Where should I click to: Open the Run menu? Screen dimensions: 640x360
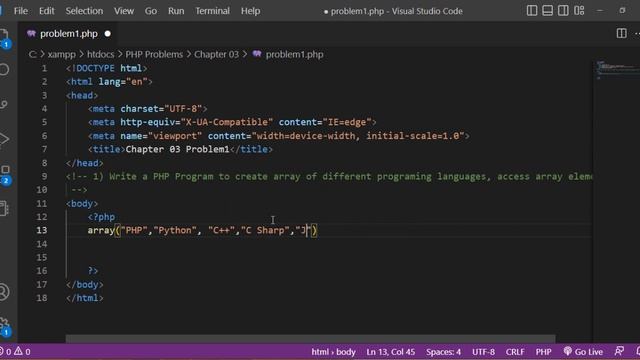tap(176, 11)
